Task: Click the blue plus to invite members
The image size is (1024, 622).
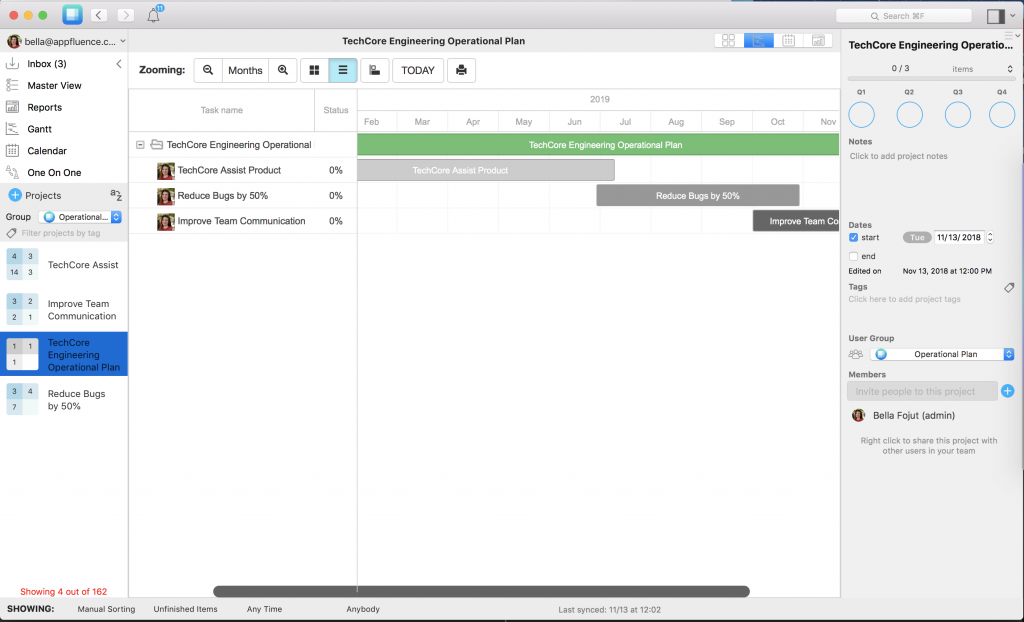Action: click(x=1008, y=391)
